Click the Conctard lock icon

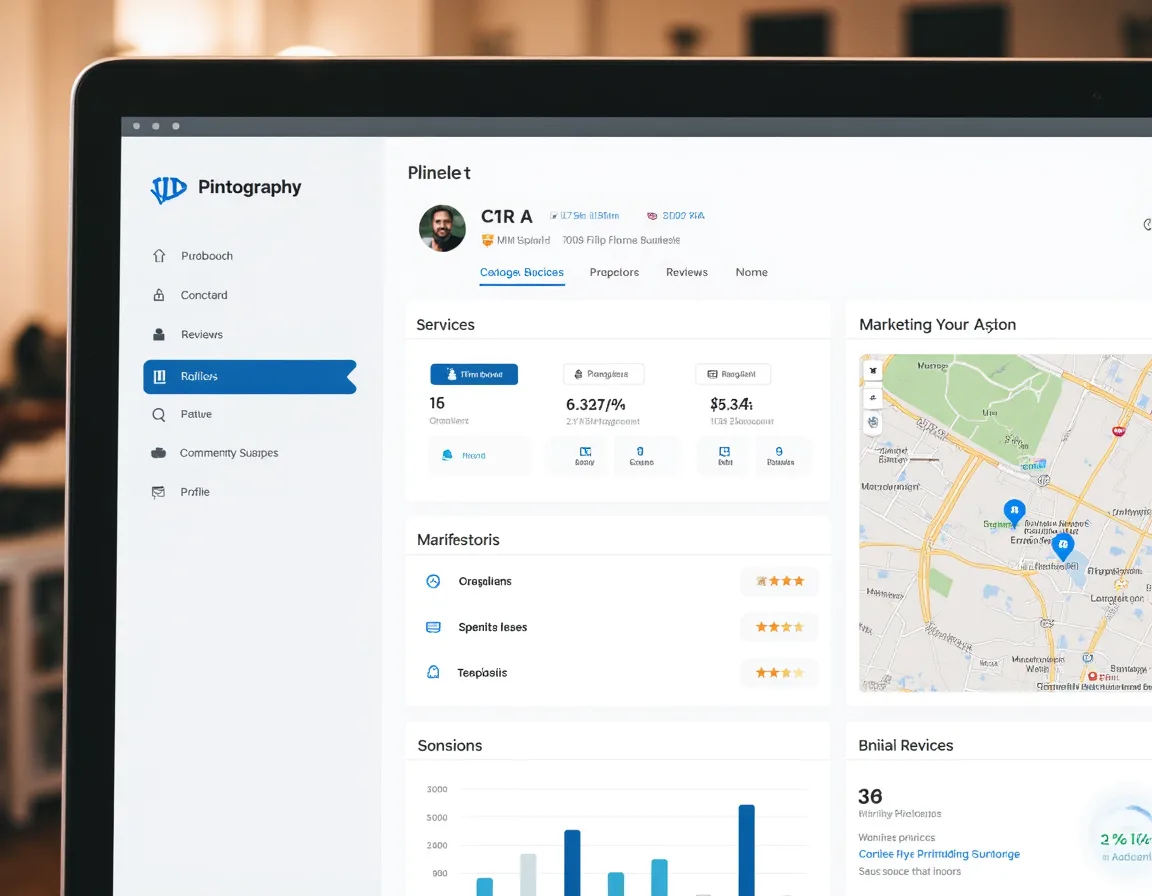click(159, 295)
